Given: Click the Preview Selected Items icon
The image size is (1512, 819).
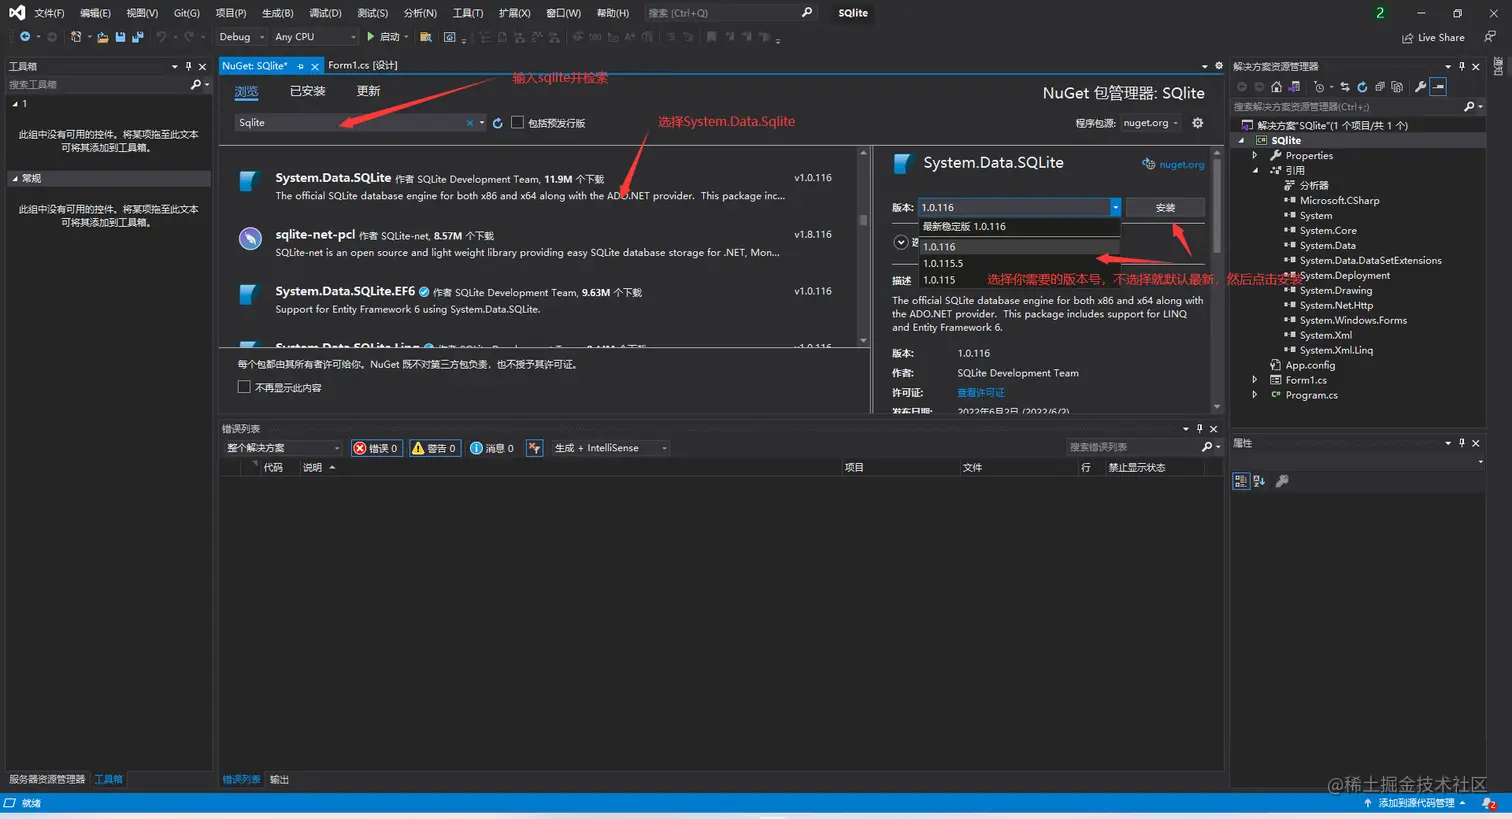Looking at the screenshot, I should pos(1438,87).
